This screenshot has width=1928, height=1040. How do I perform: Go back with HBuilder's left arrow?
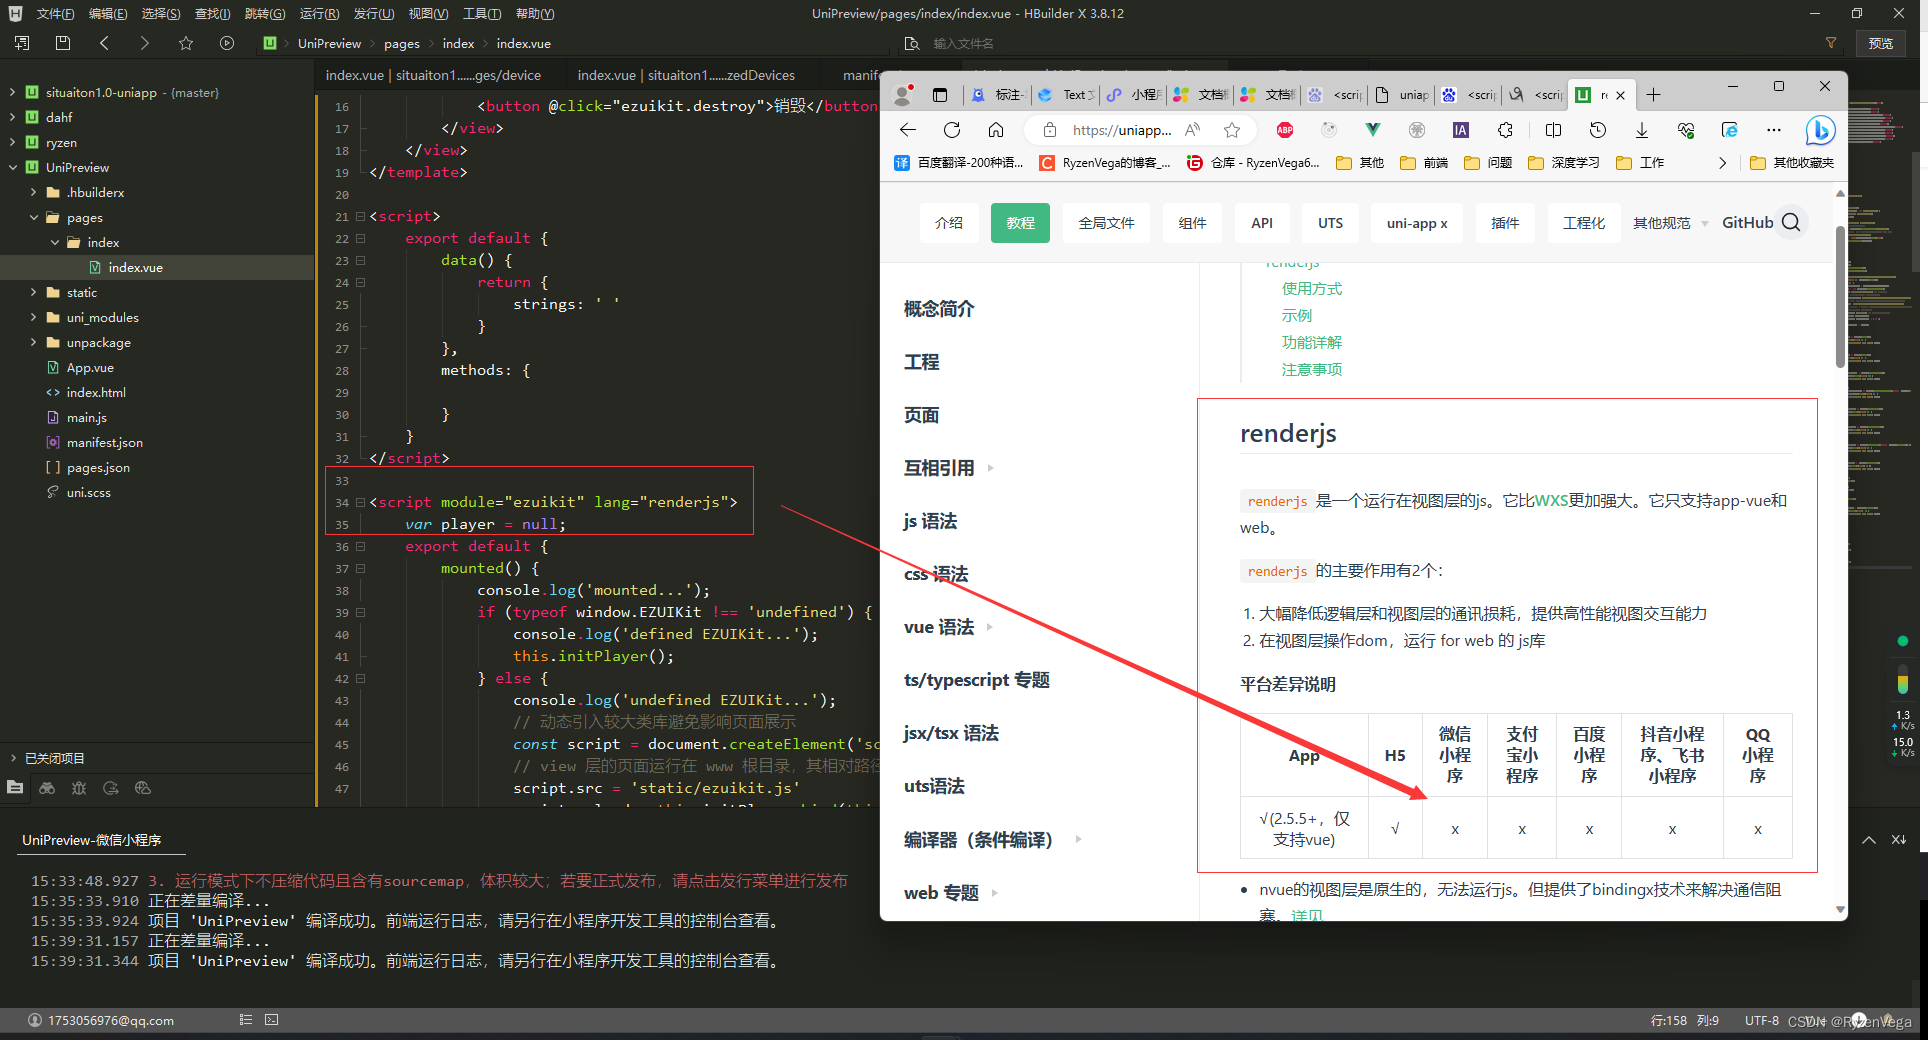104,43
